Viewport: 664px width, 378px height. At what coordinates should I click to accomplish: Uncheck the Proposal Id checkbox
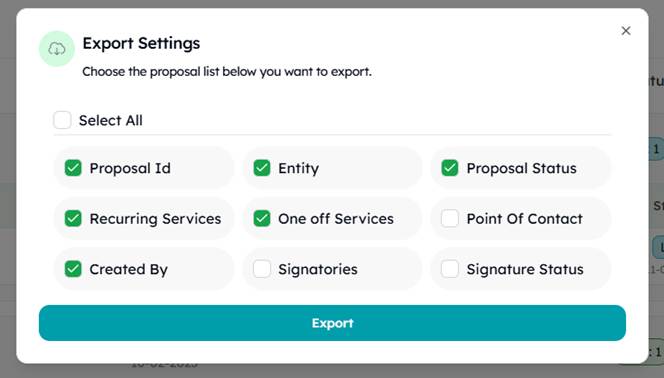[73, 168]
